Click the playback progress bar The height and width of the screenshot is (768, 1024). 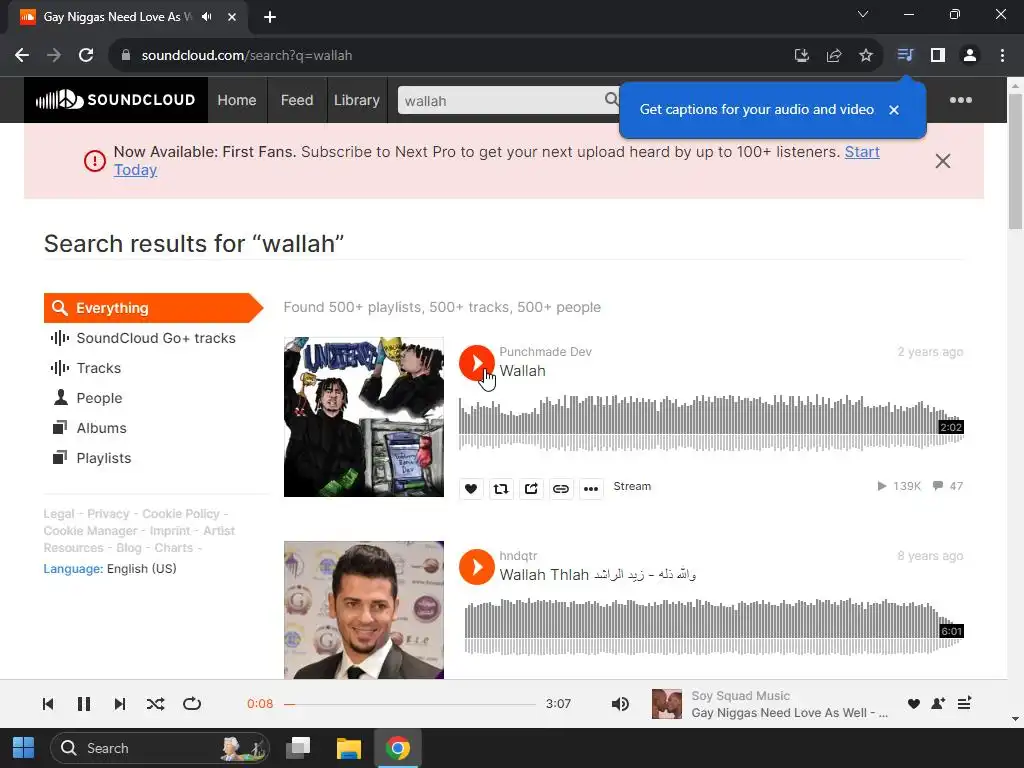[410, 704]
